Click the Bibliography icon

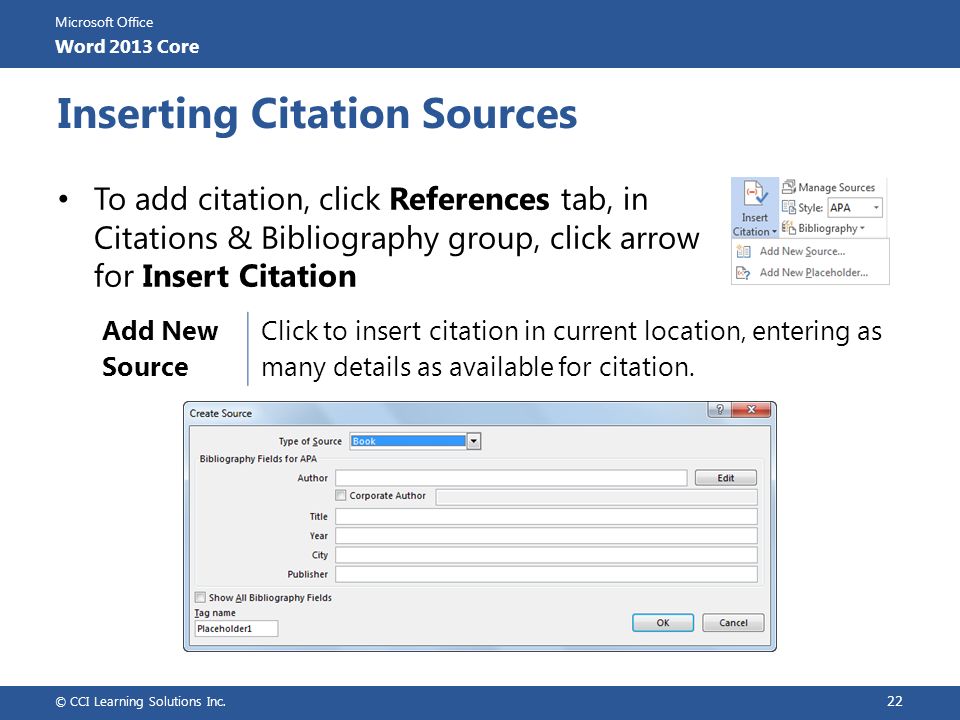pos(789,228)
